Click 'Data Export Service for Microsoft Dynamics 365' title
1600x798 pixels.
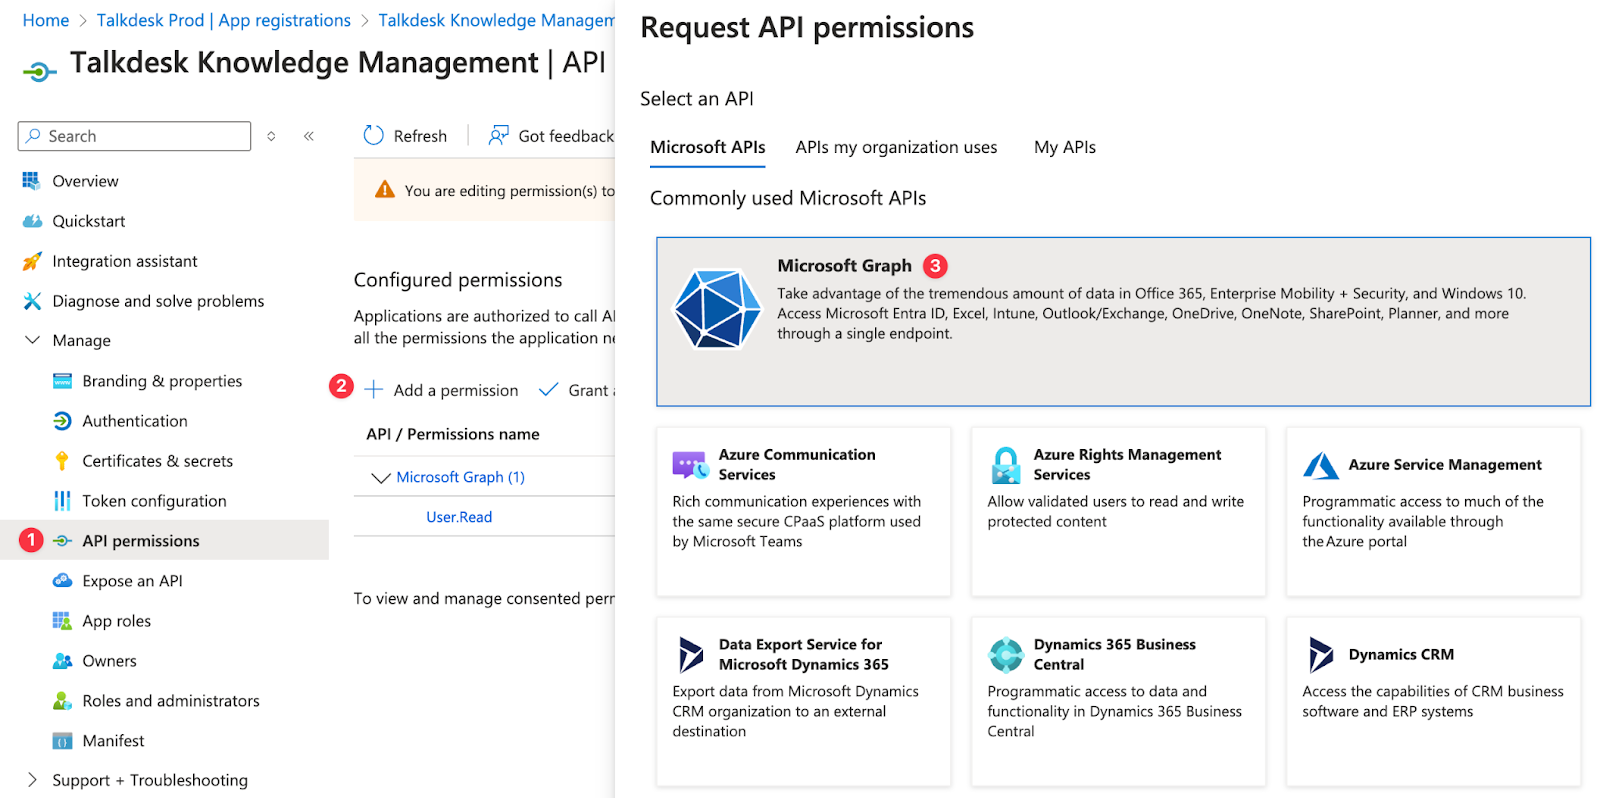click(x=803, y=654)
